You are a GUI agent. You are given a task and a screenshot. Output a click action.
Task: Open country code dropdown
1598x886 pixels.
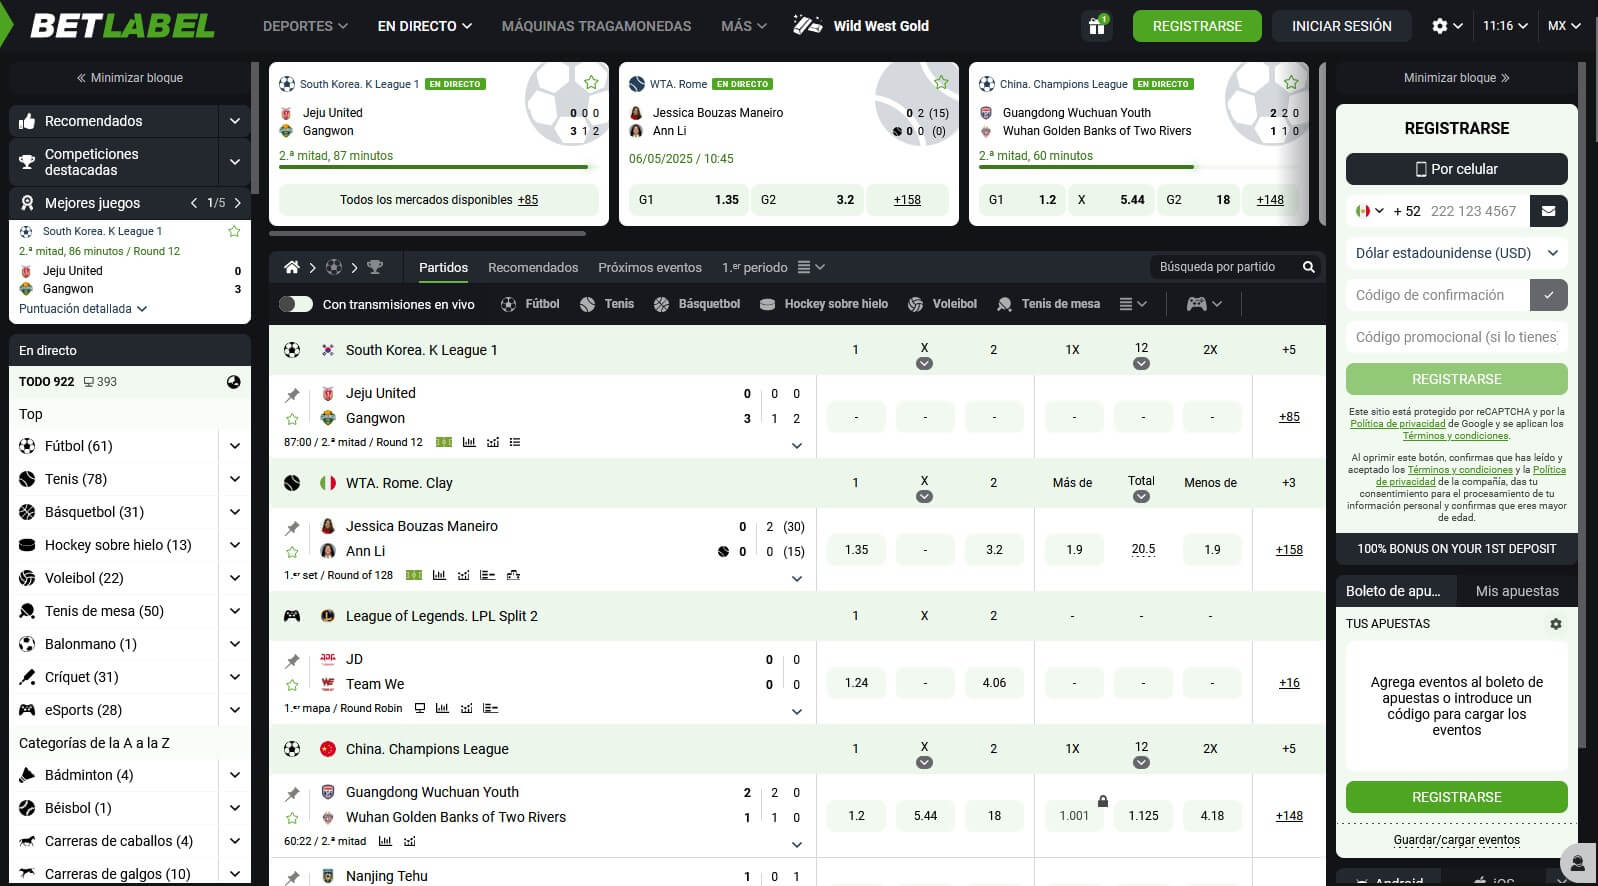(1369, 211)
